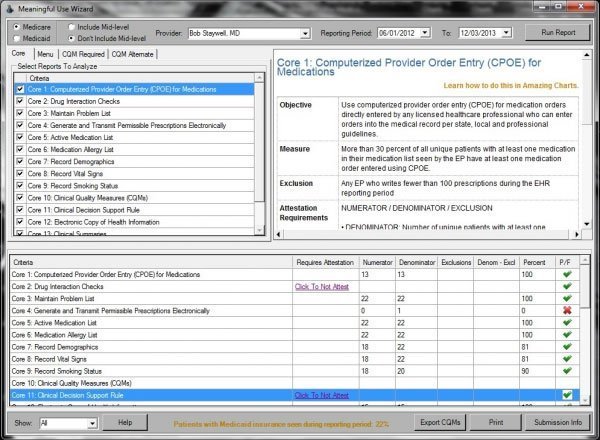Click Export CQMs button

click(x=442, y=423)
